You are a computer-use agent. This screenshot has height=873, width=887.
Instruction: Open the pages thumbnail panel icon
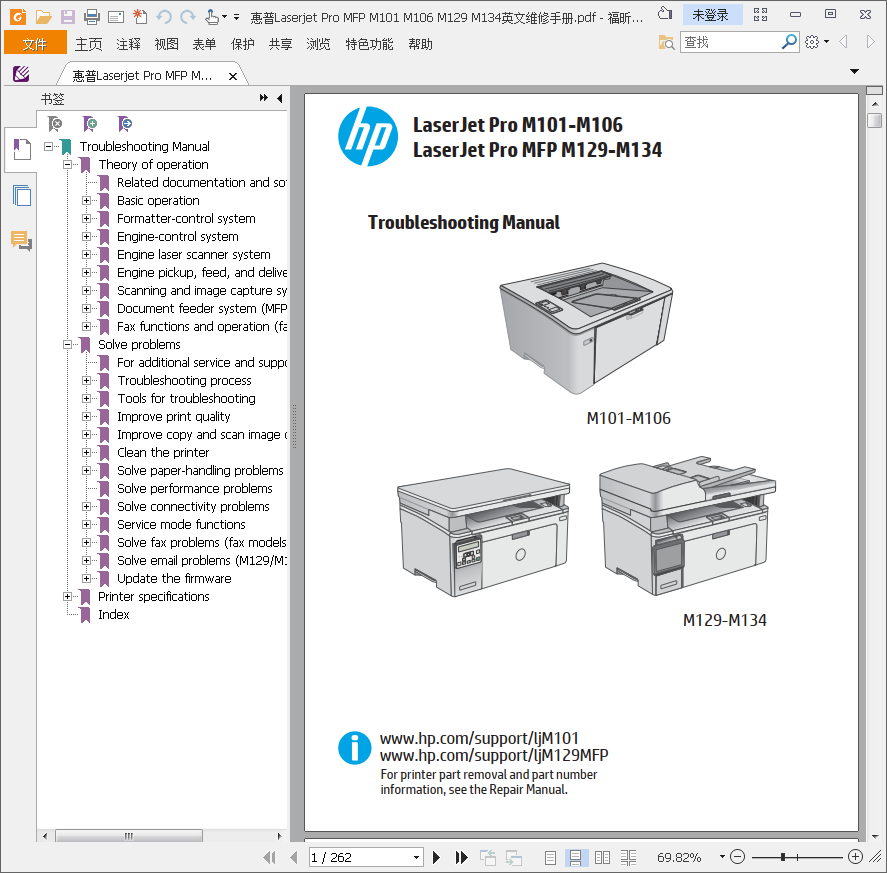(x=21, y=195)
